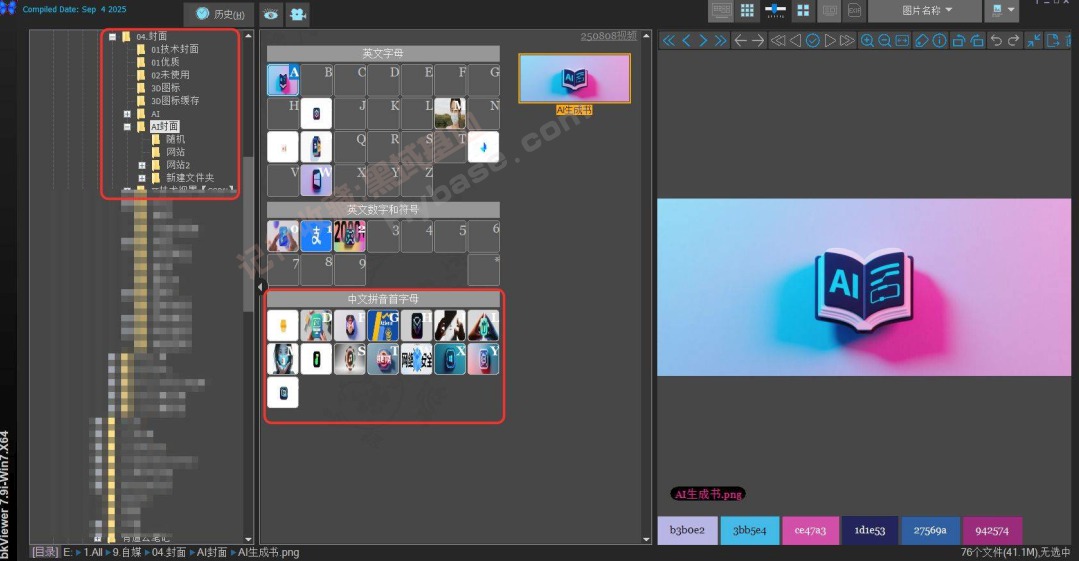Screen dimensions: 1079x561
Task: Toggle the filmstrip view icon
Action: (830, 10)
